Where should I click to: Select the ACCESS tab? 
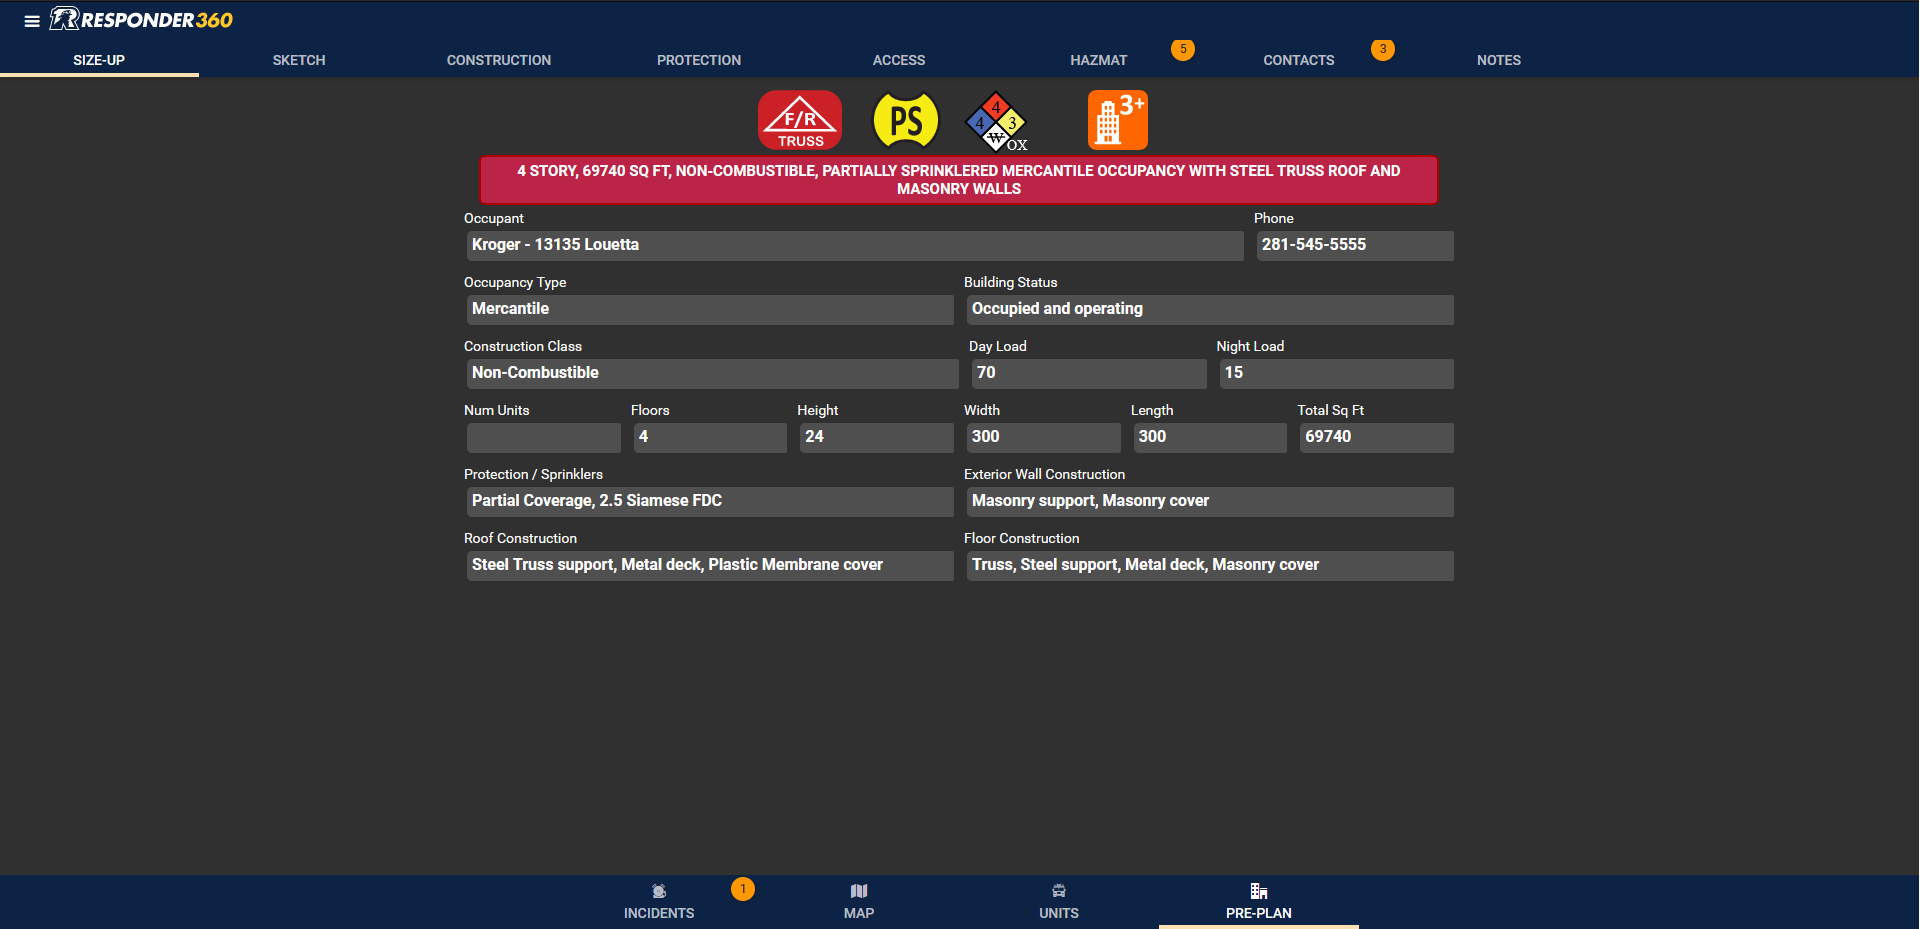coord(898,60)
